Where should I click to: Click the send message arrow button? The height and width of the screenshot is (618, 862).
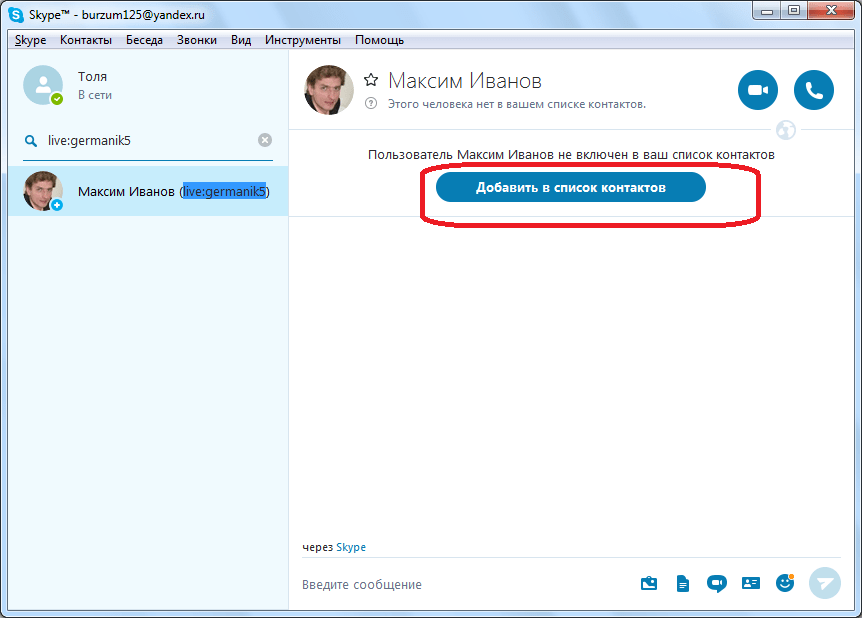(825, 583)
